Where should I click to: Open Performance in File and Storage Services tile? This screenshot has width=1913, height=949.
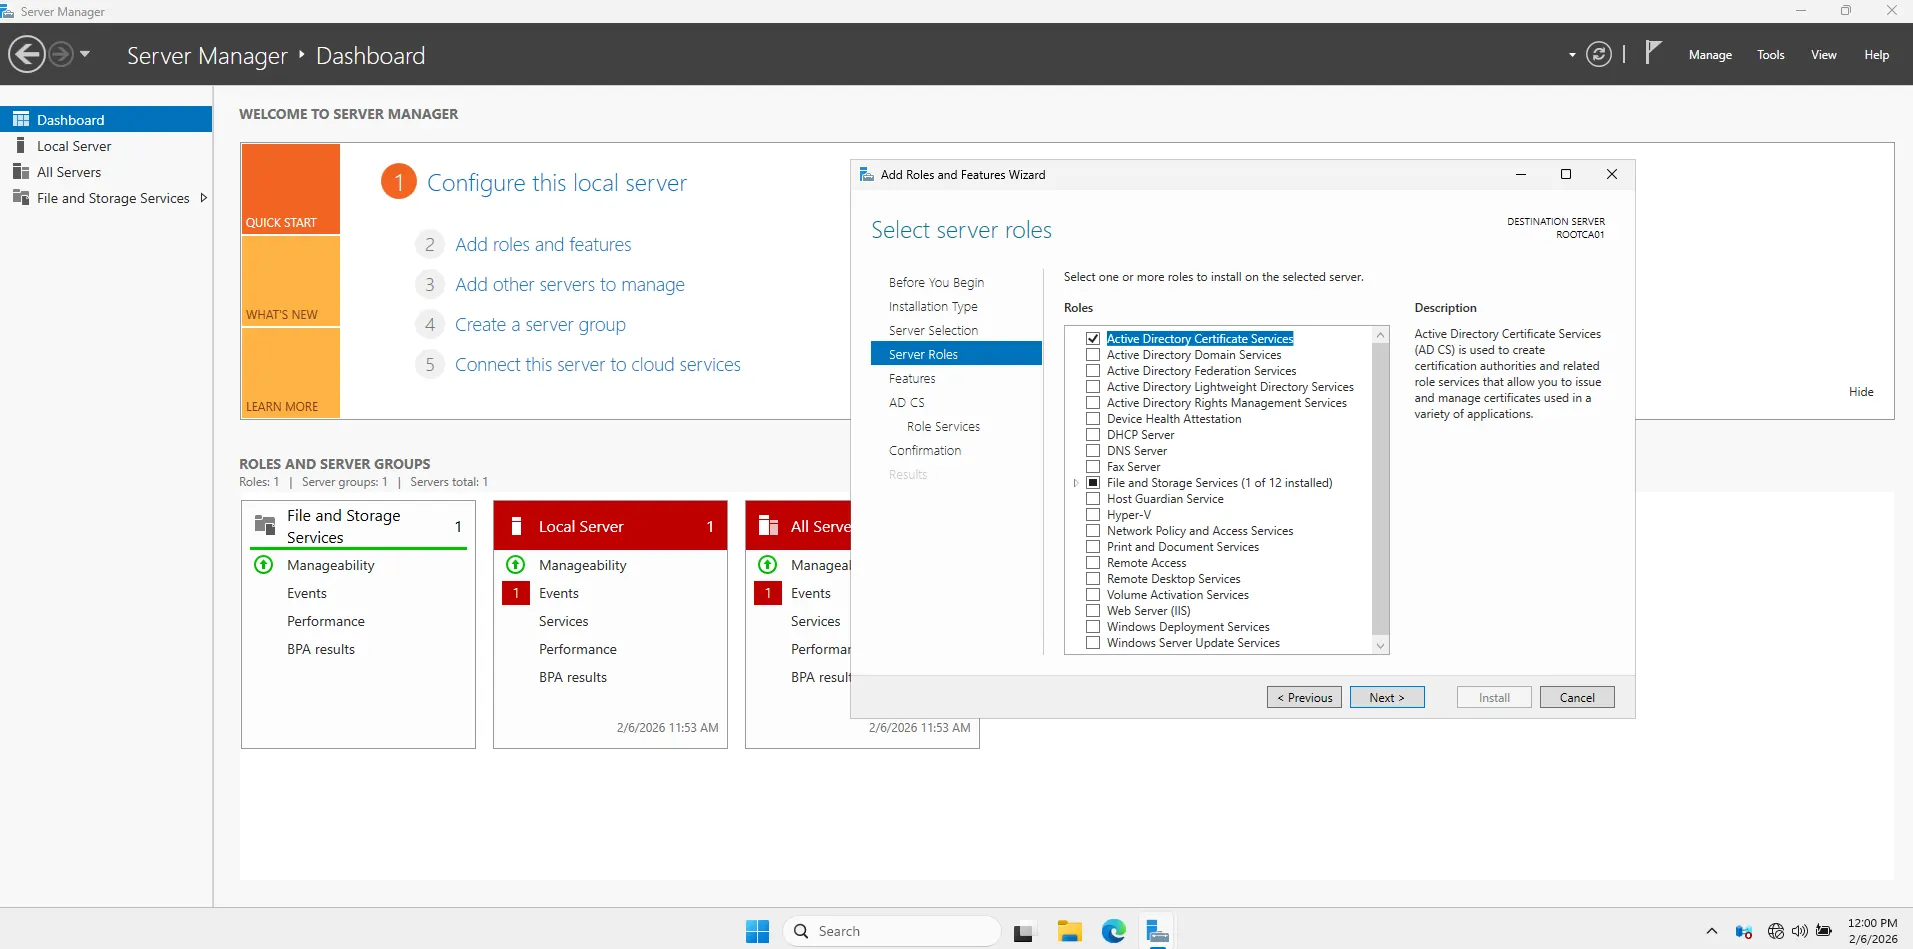pyautogui.click(x=326, y=621)
